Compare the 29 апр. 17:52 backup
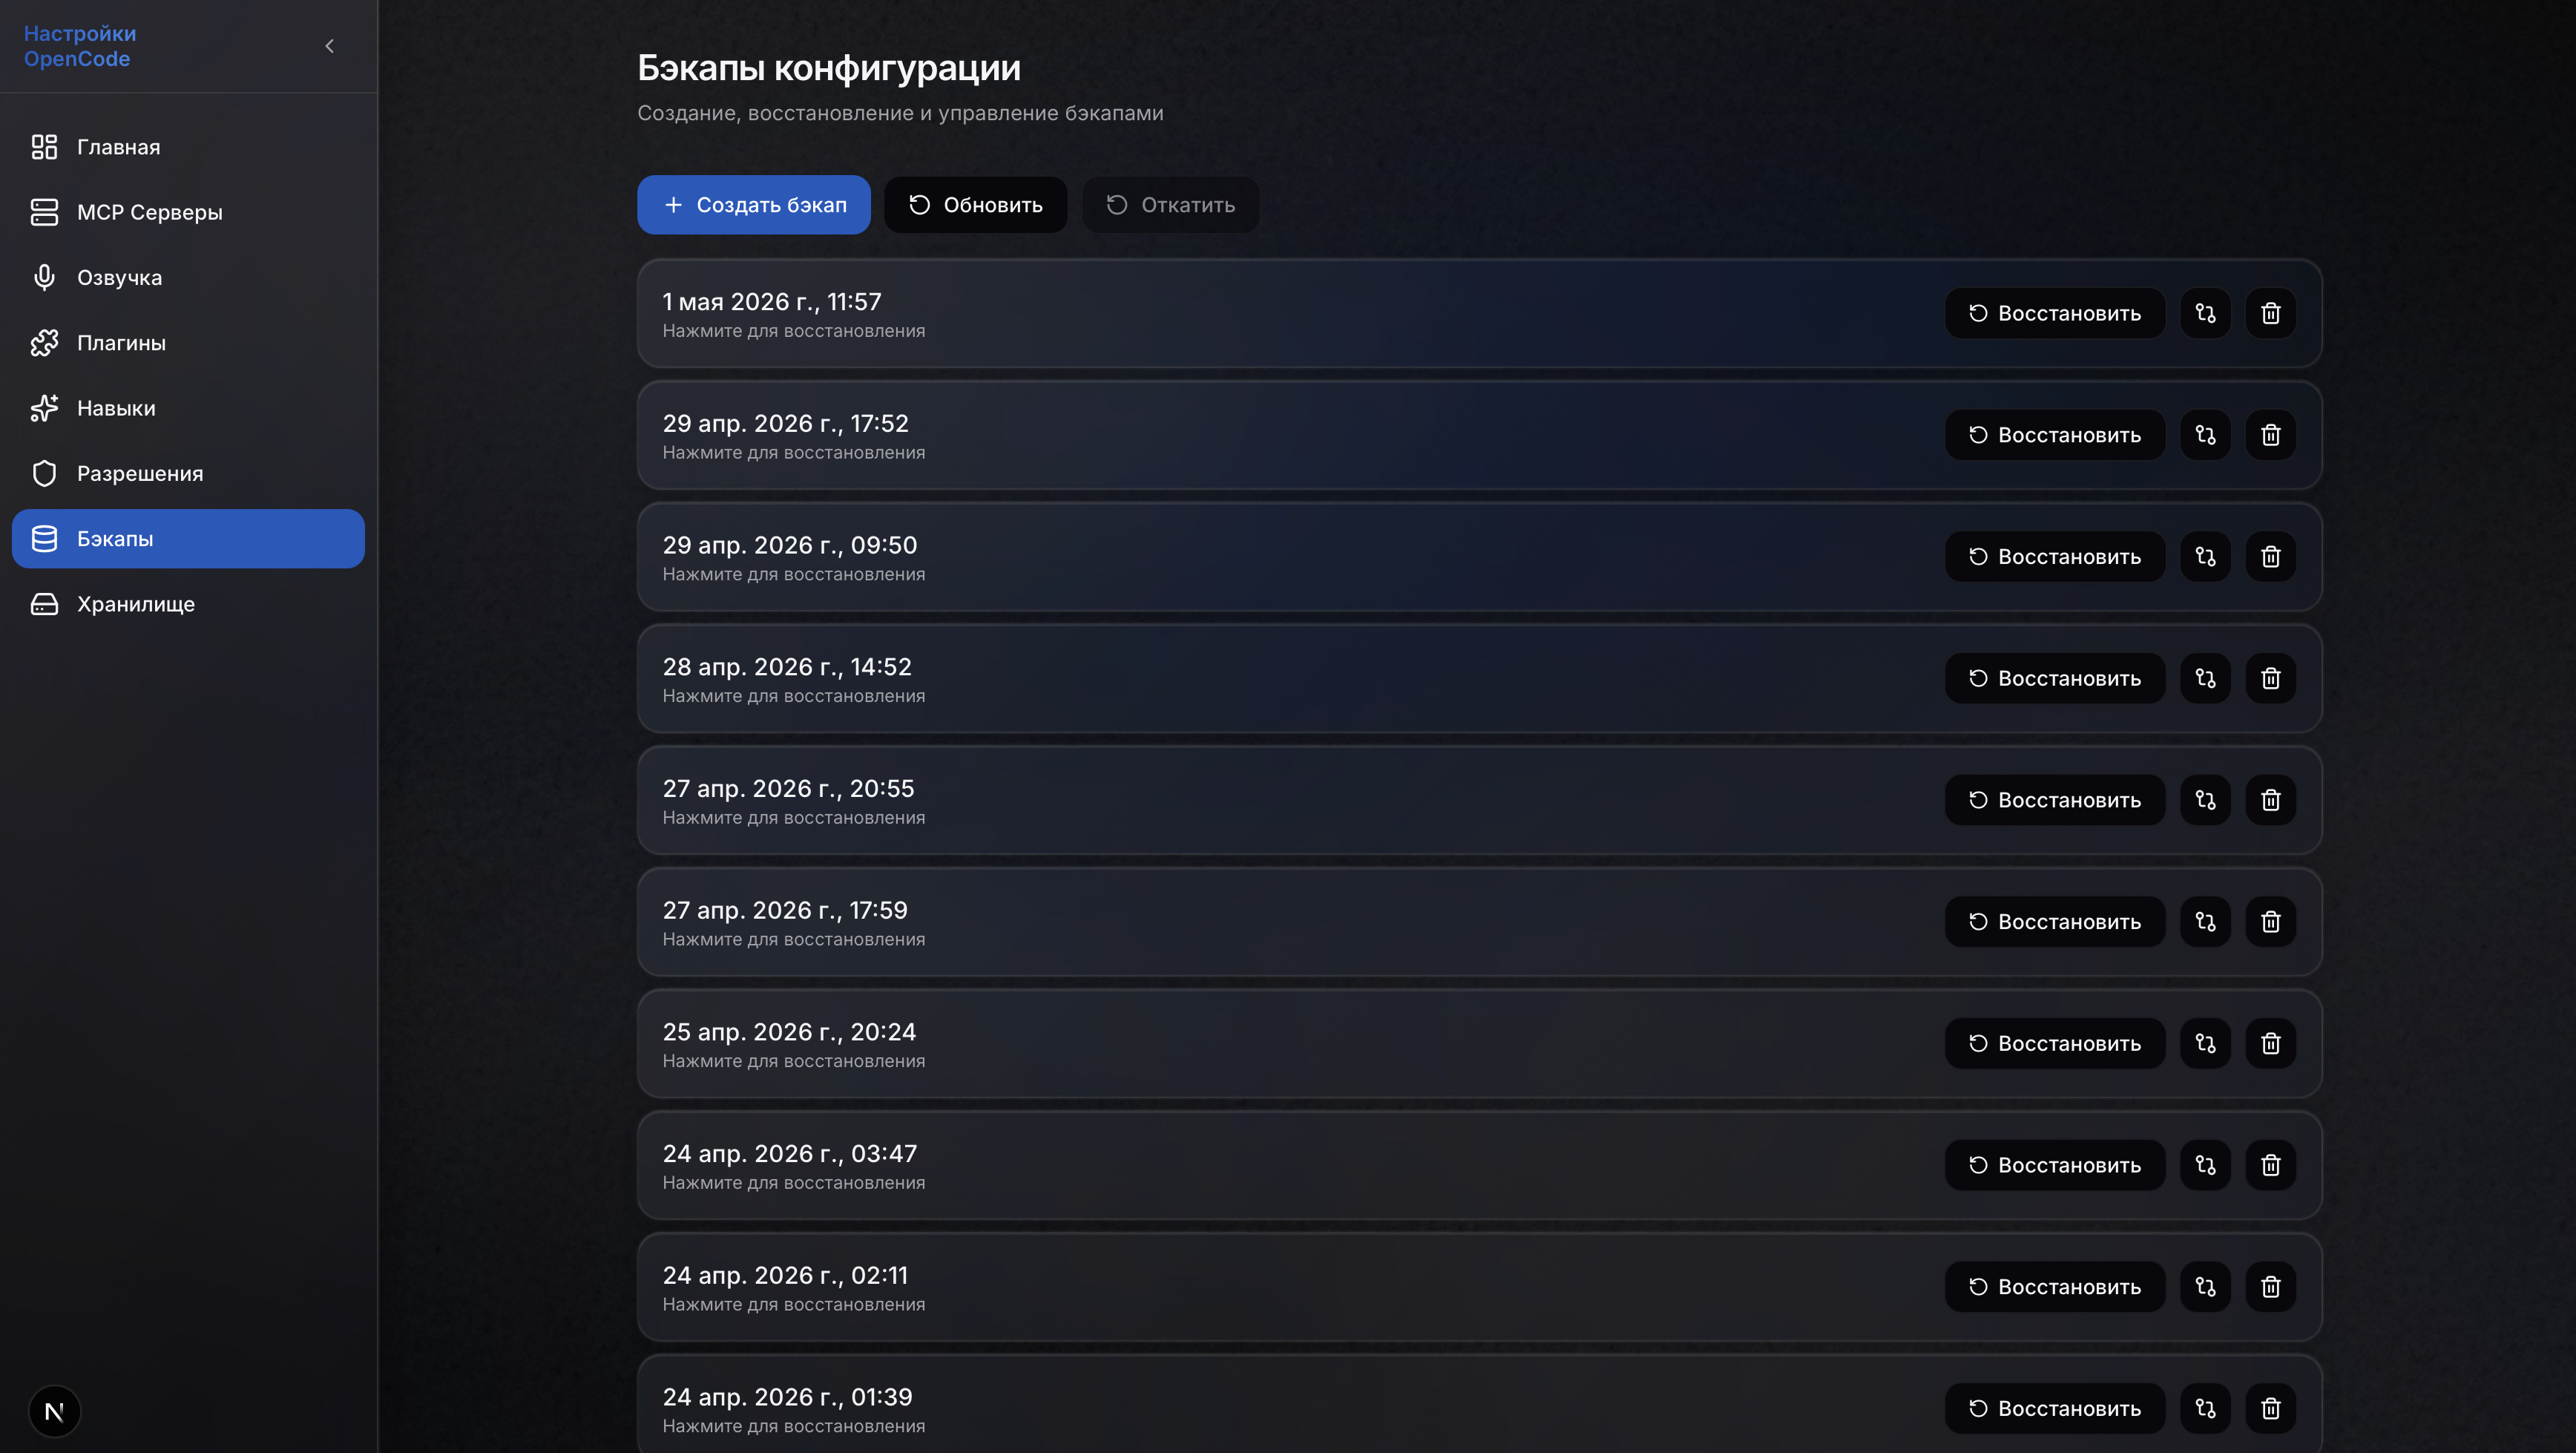The image size is (2576, 1453). click(x=2205, y=435)
